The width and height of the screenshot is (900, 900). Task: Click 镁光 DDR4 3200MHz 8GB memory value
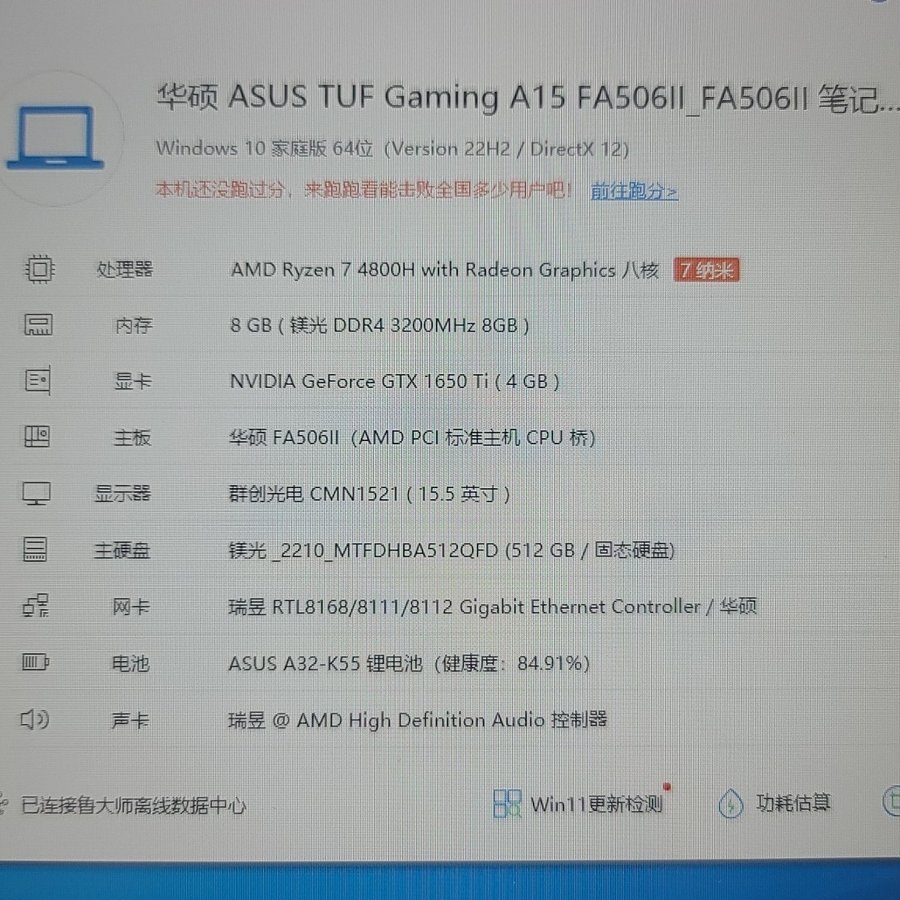pos(379,325)
